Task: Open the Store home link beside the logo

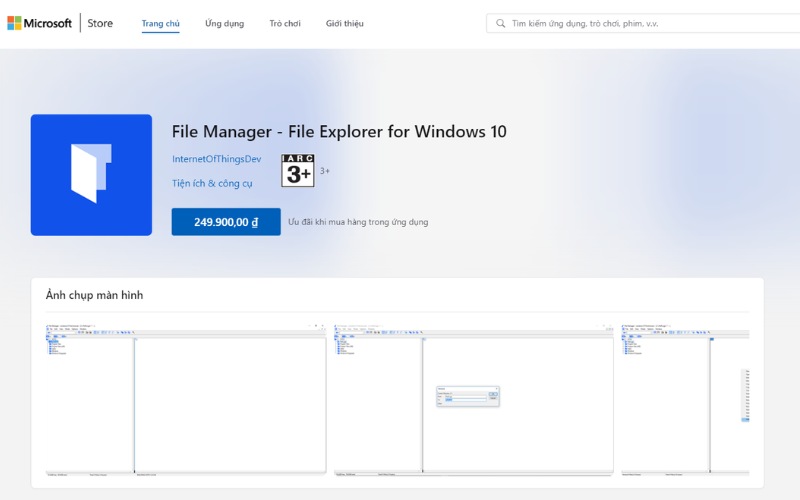Action: (x=99, y=23)
